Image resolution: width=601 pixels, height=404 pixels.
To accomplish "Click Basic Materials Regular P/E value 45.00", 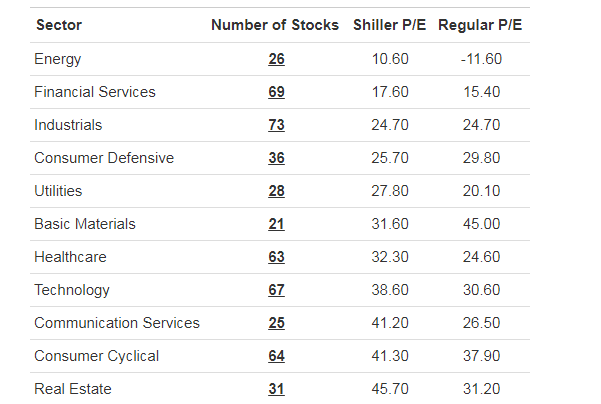I will pyautogui.click(x=481, y=224).
